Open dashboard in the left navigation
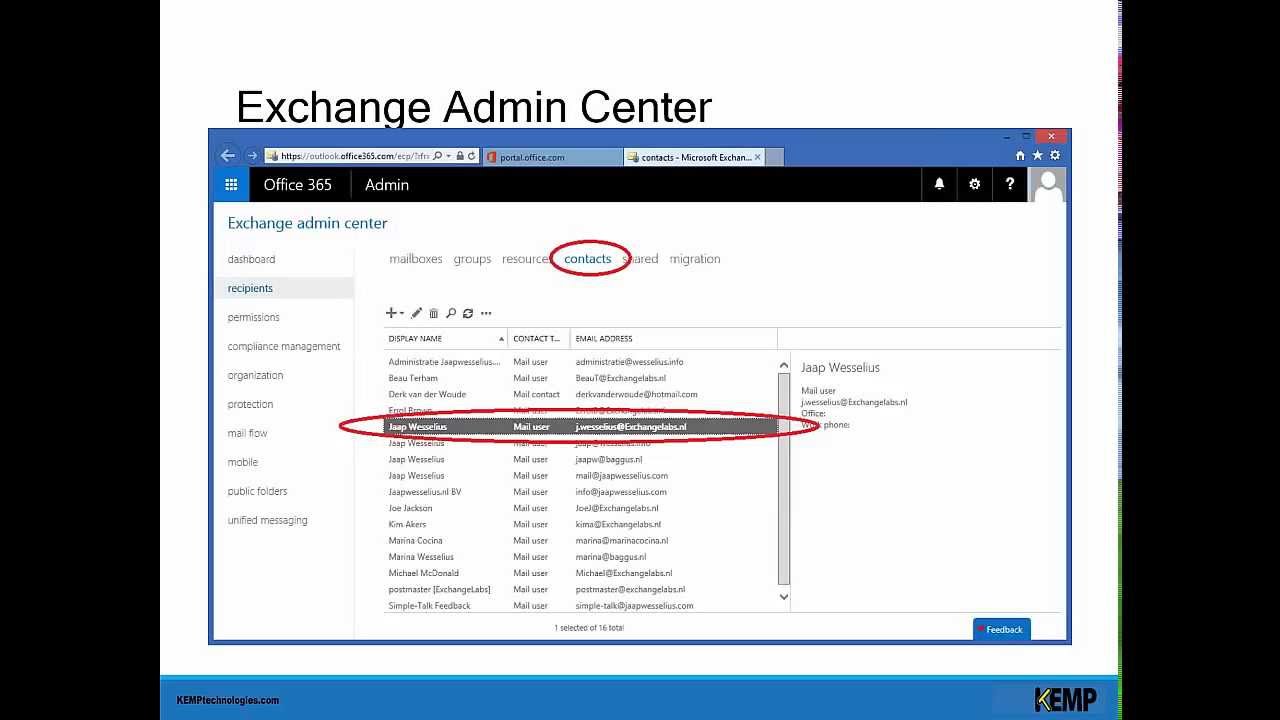 [251, 259]
